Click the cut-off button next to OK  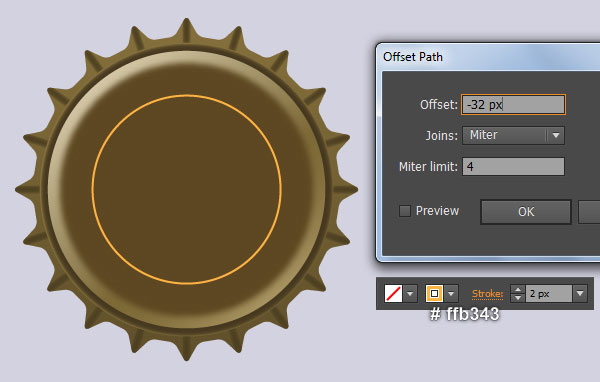pos(589,212)
